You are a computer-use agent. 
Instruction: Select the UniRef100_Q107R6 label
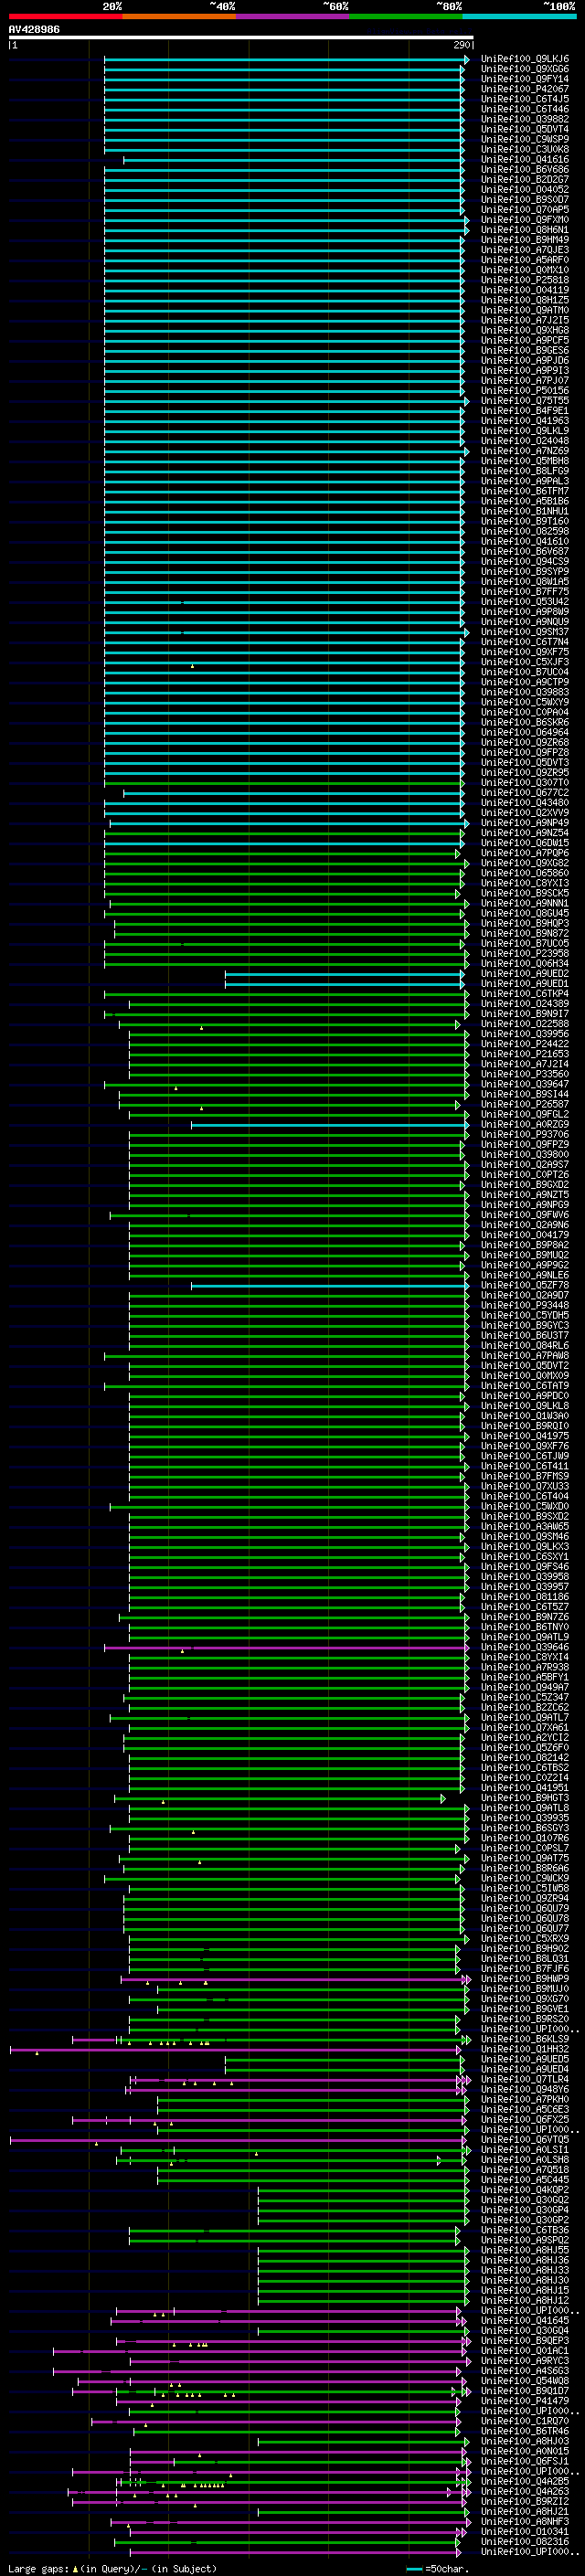525,1838
